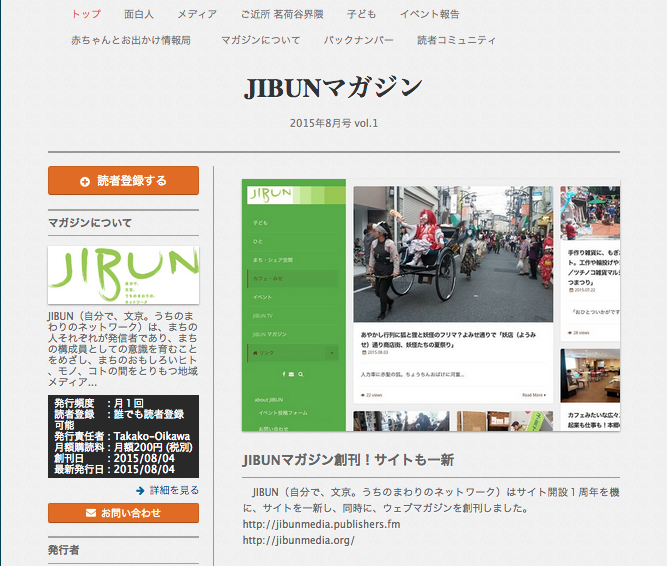667x566 pixels.
Task: Open the バックナンバー archive
Action: click(x=359, y=40)
